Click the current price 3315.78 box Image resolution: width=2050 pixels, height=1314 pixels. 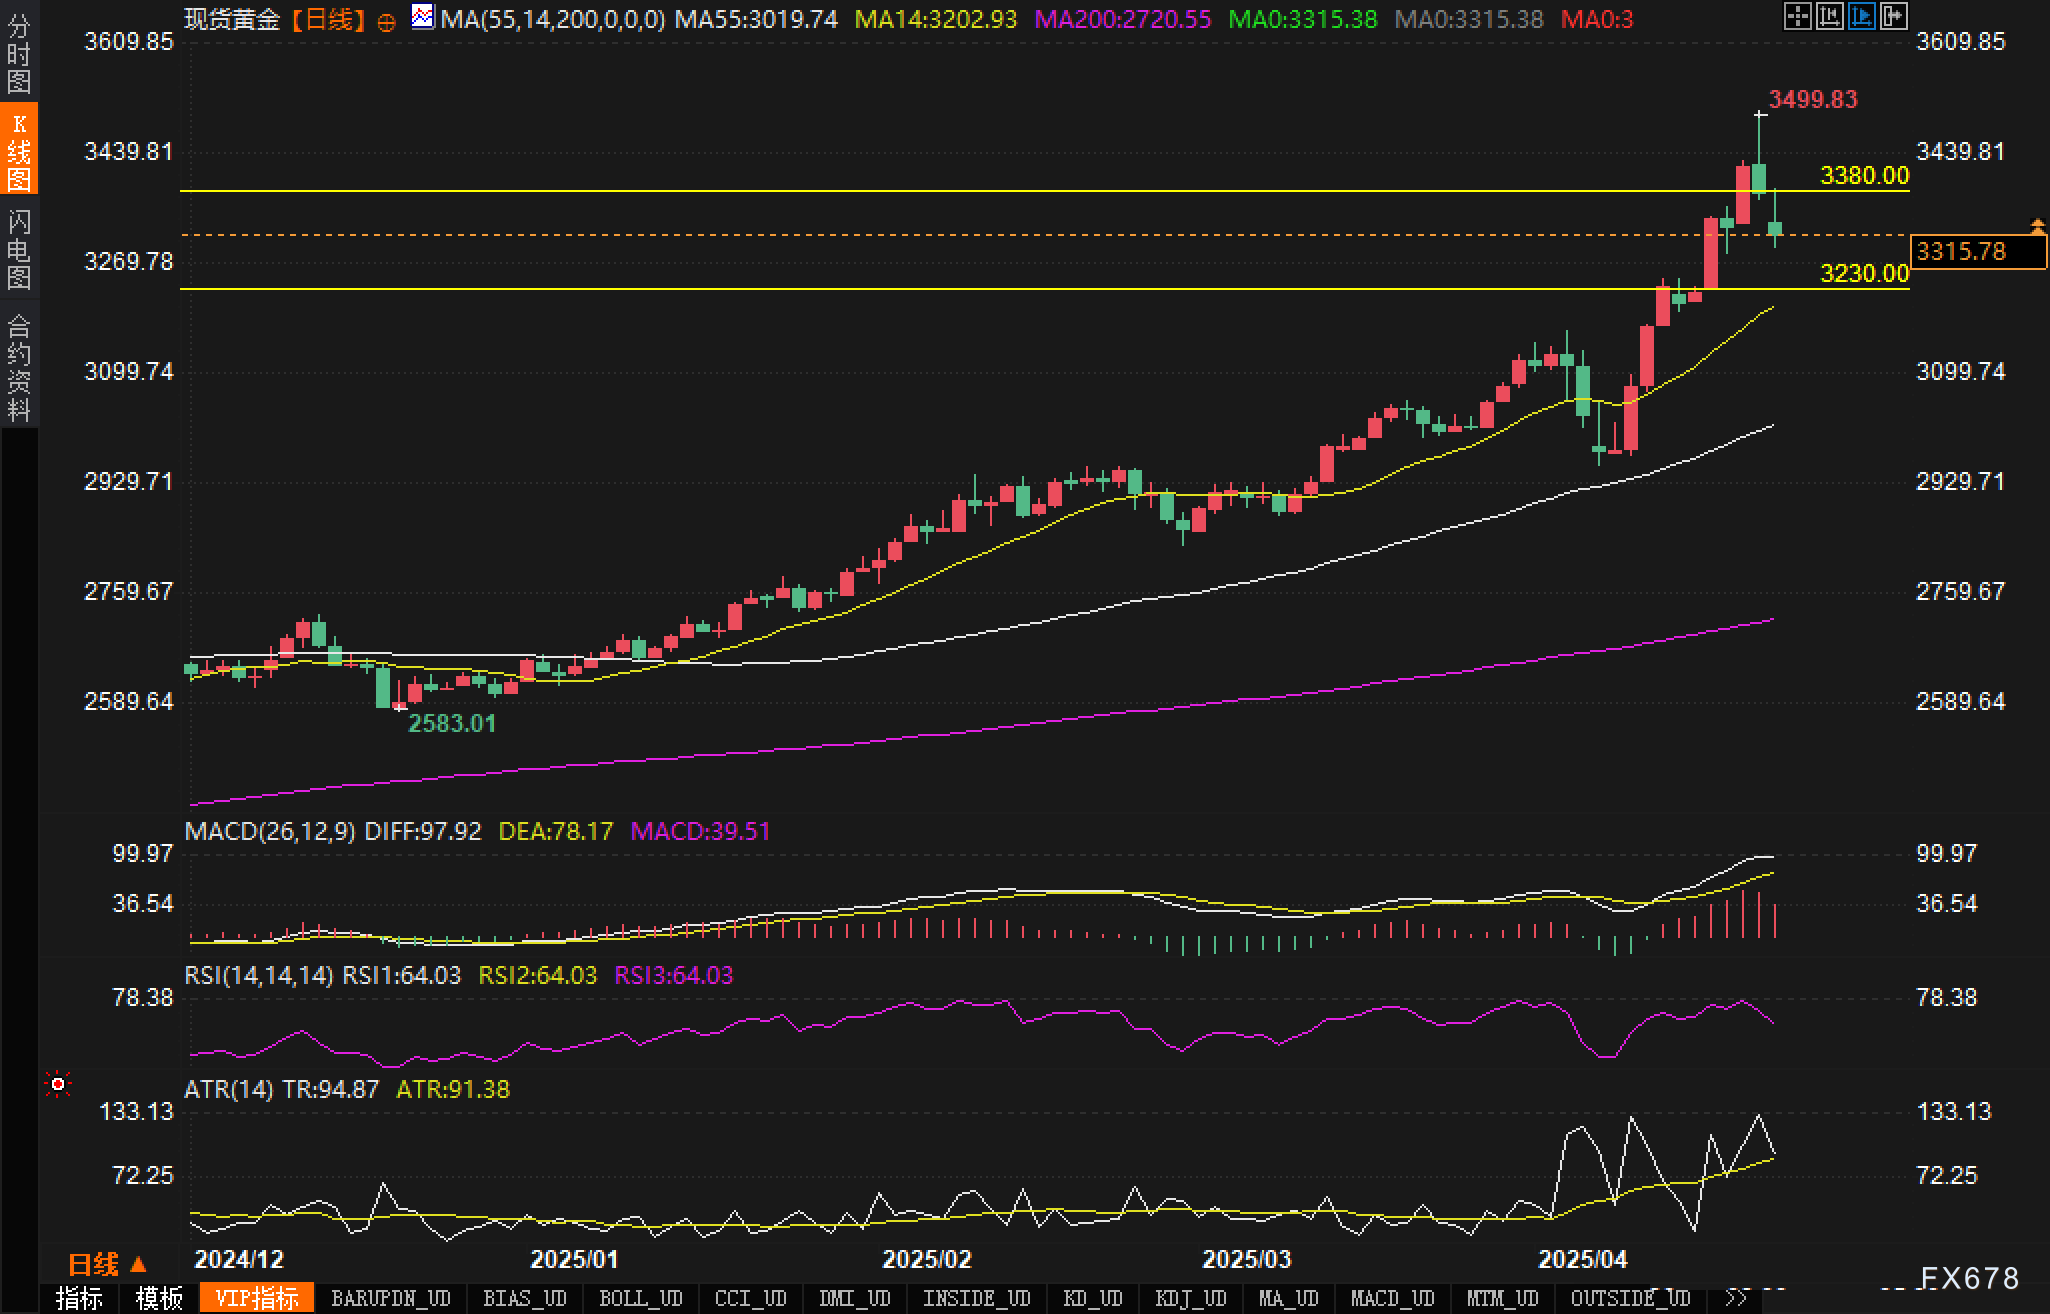coord(1977,251)
